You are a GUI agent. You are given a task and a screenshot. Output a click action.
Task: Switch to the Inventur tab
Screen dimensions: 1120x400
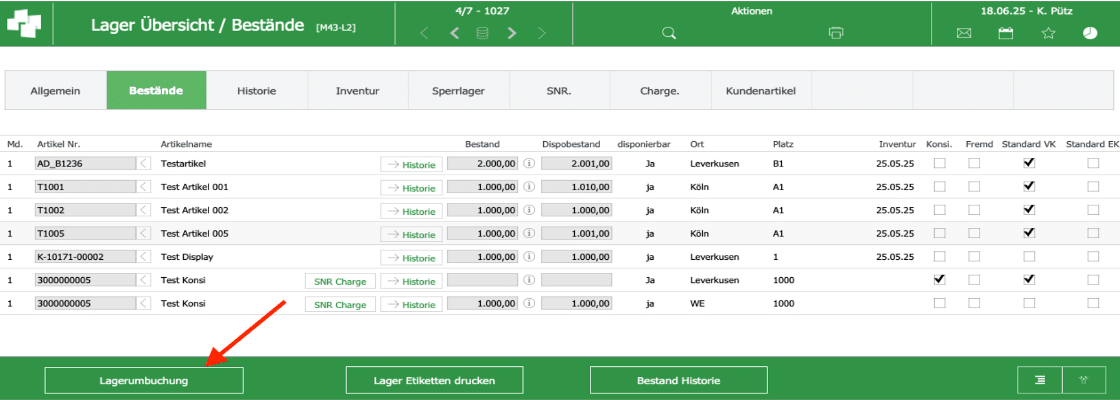point(357,91)
